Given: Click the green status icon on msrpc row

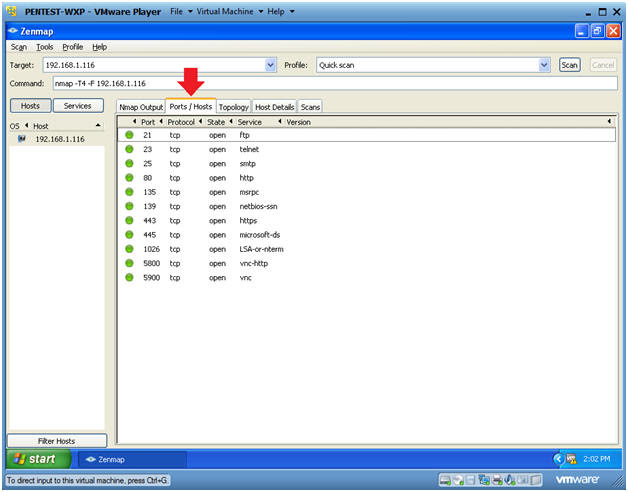Looking at the screenshot, I should [x=129, y=192].
